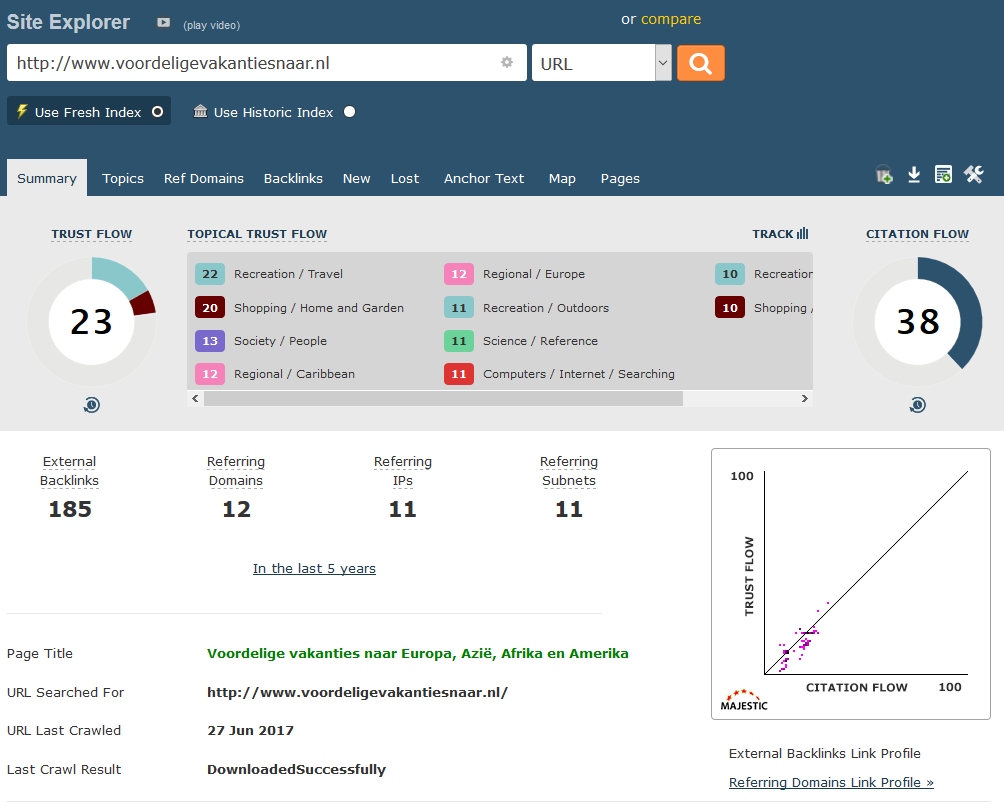The width and height of the screenshot is (1004, 812).
Task: Open the URL scope dropdown
Action: [601, 63]
